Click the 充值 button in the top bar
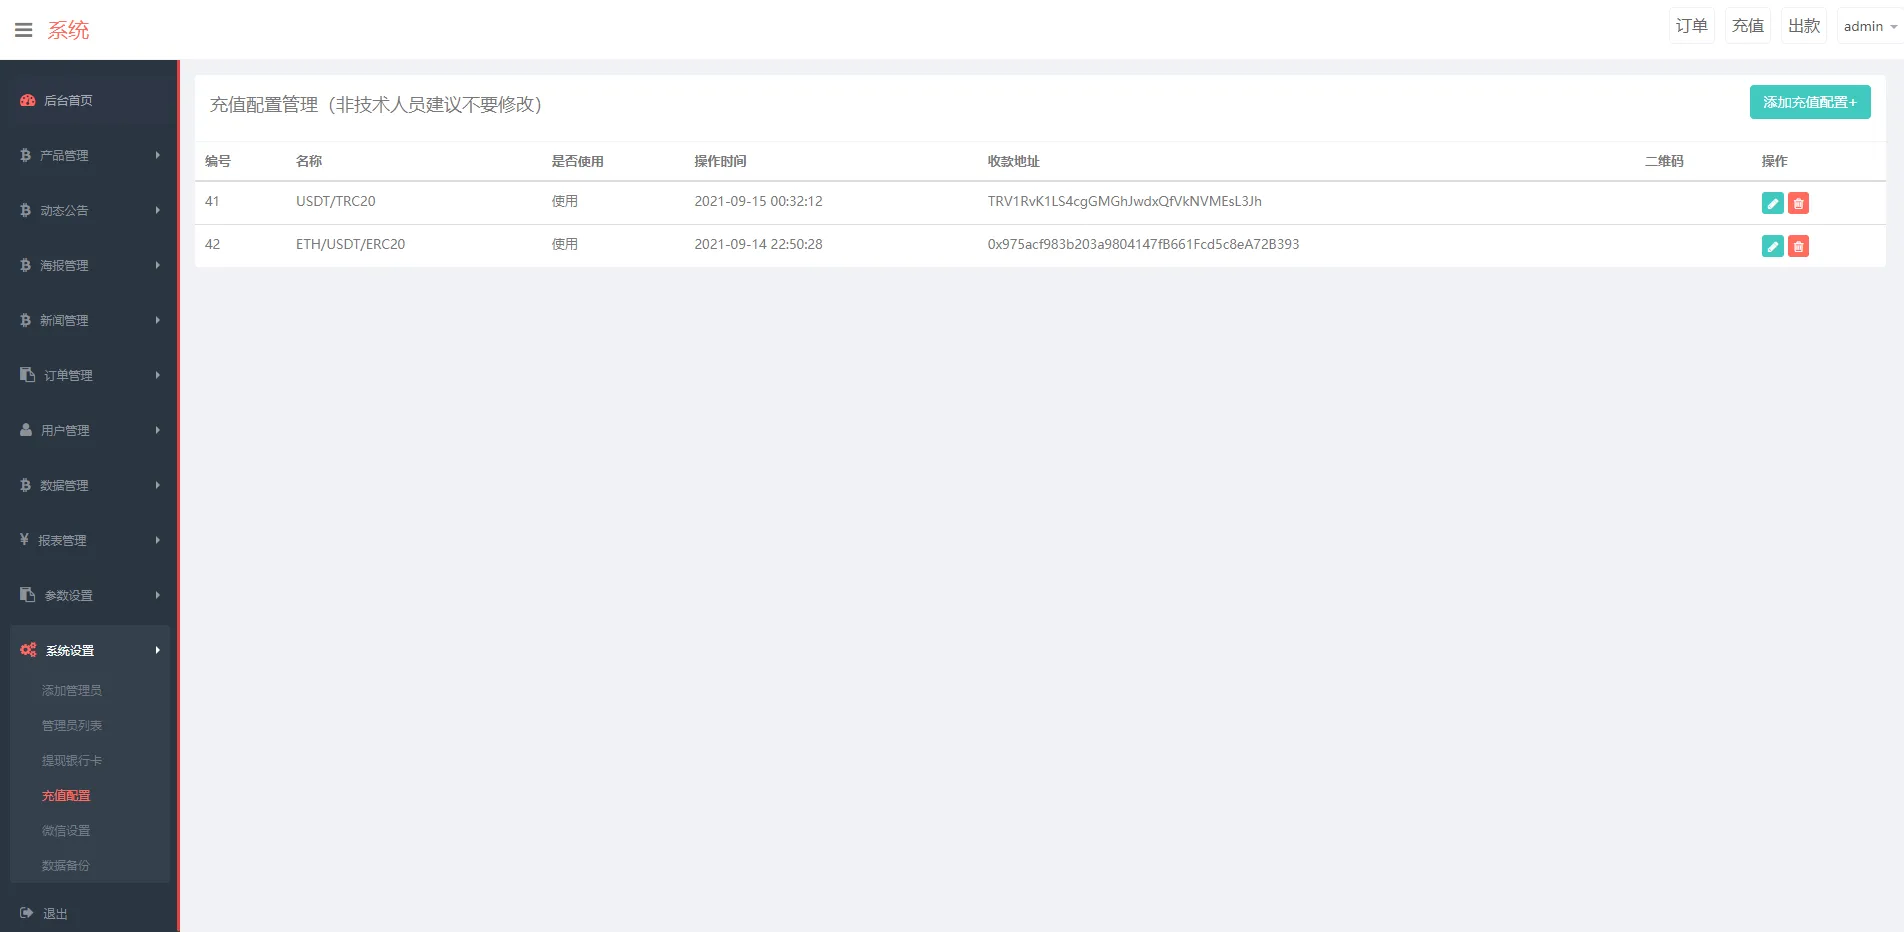Image resolution: width=1904 pixels, height=932 pixels. [x=1747, y=25]
